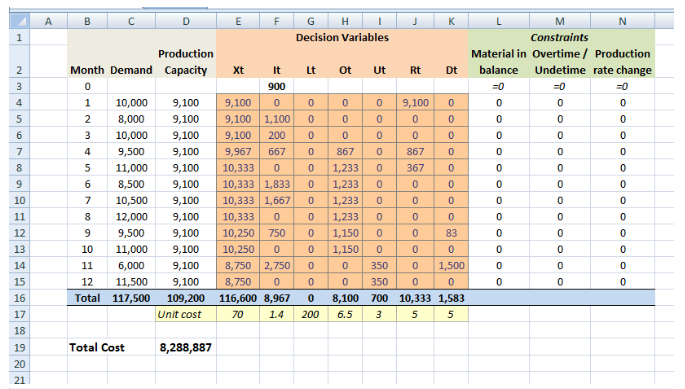
Task: Select column L header
Action: tap(499, 21)
